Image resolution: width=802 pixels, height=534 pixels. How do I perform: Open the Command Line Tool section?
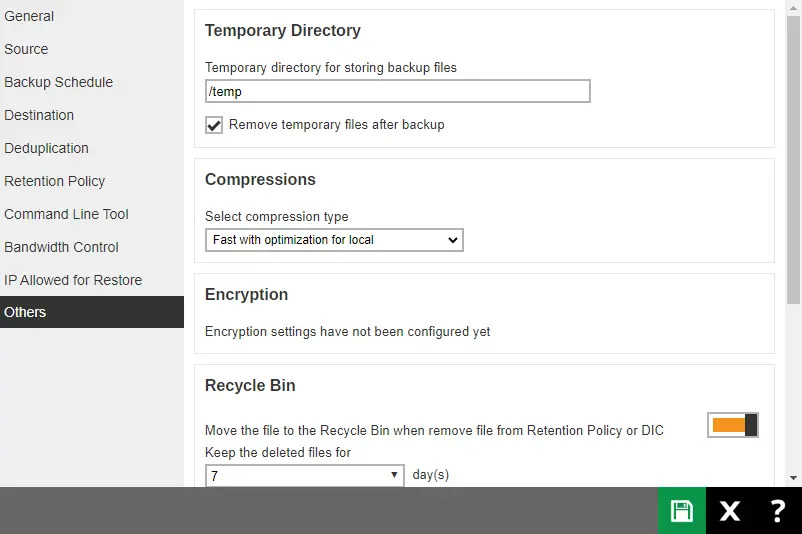click(67, 214)
